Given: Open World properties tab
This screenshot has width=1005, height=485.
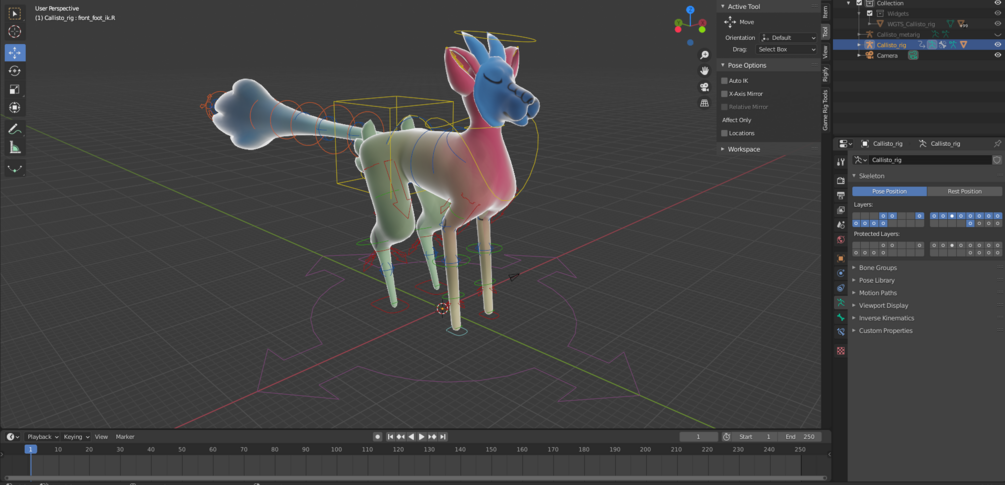Looking at the screenshot, I should coord(841,240).
